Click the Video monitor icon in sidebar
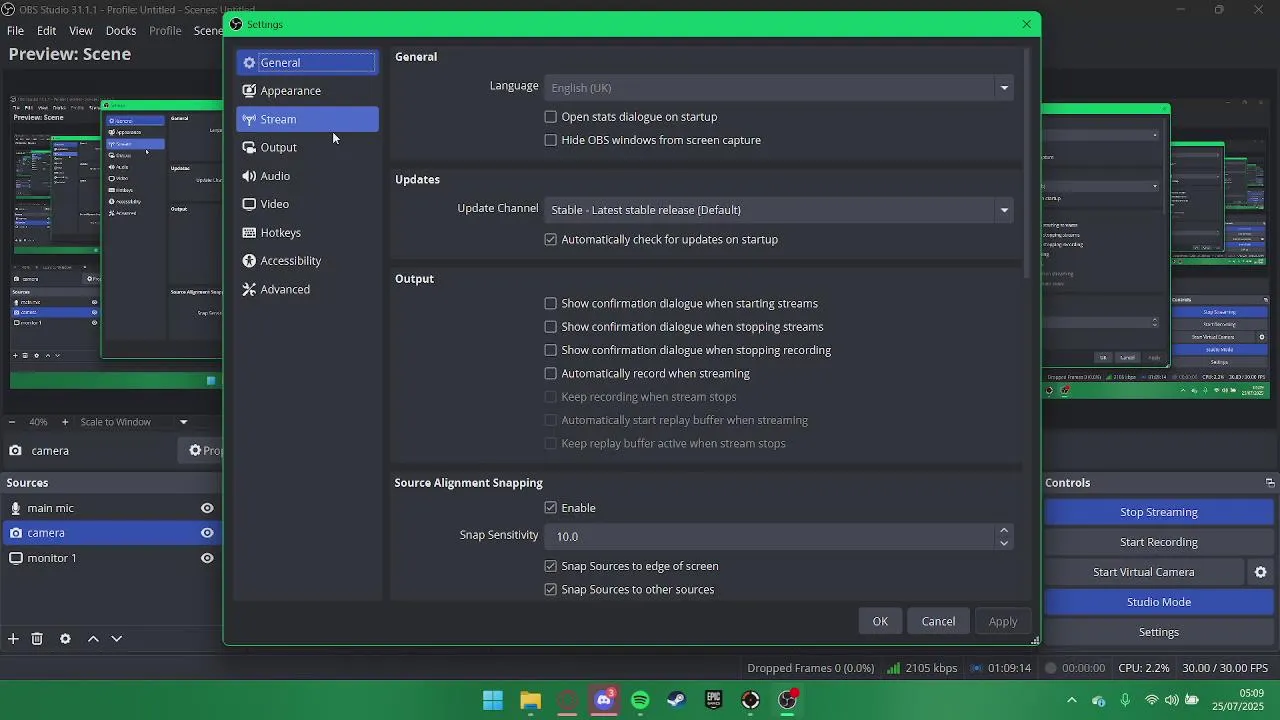The image size is (1280, 720). tap(249, 204)
